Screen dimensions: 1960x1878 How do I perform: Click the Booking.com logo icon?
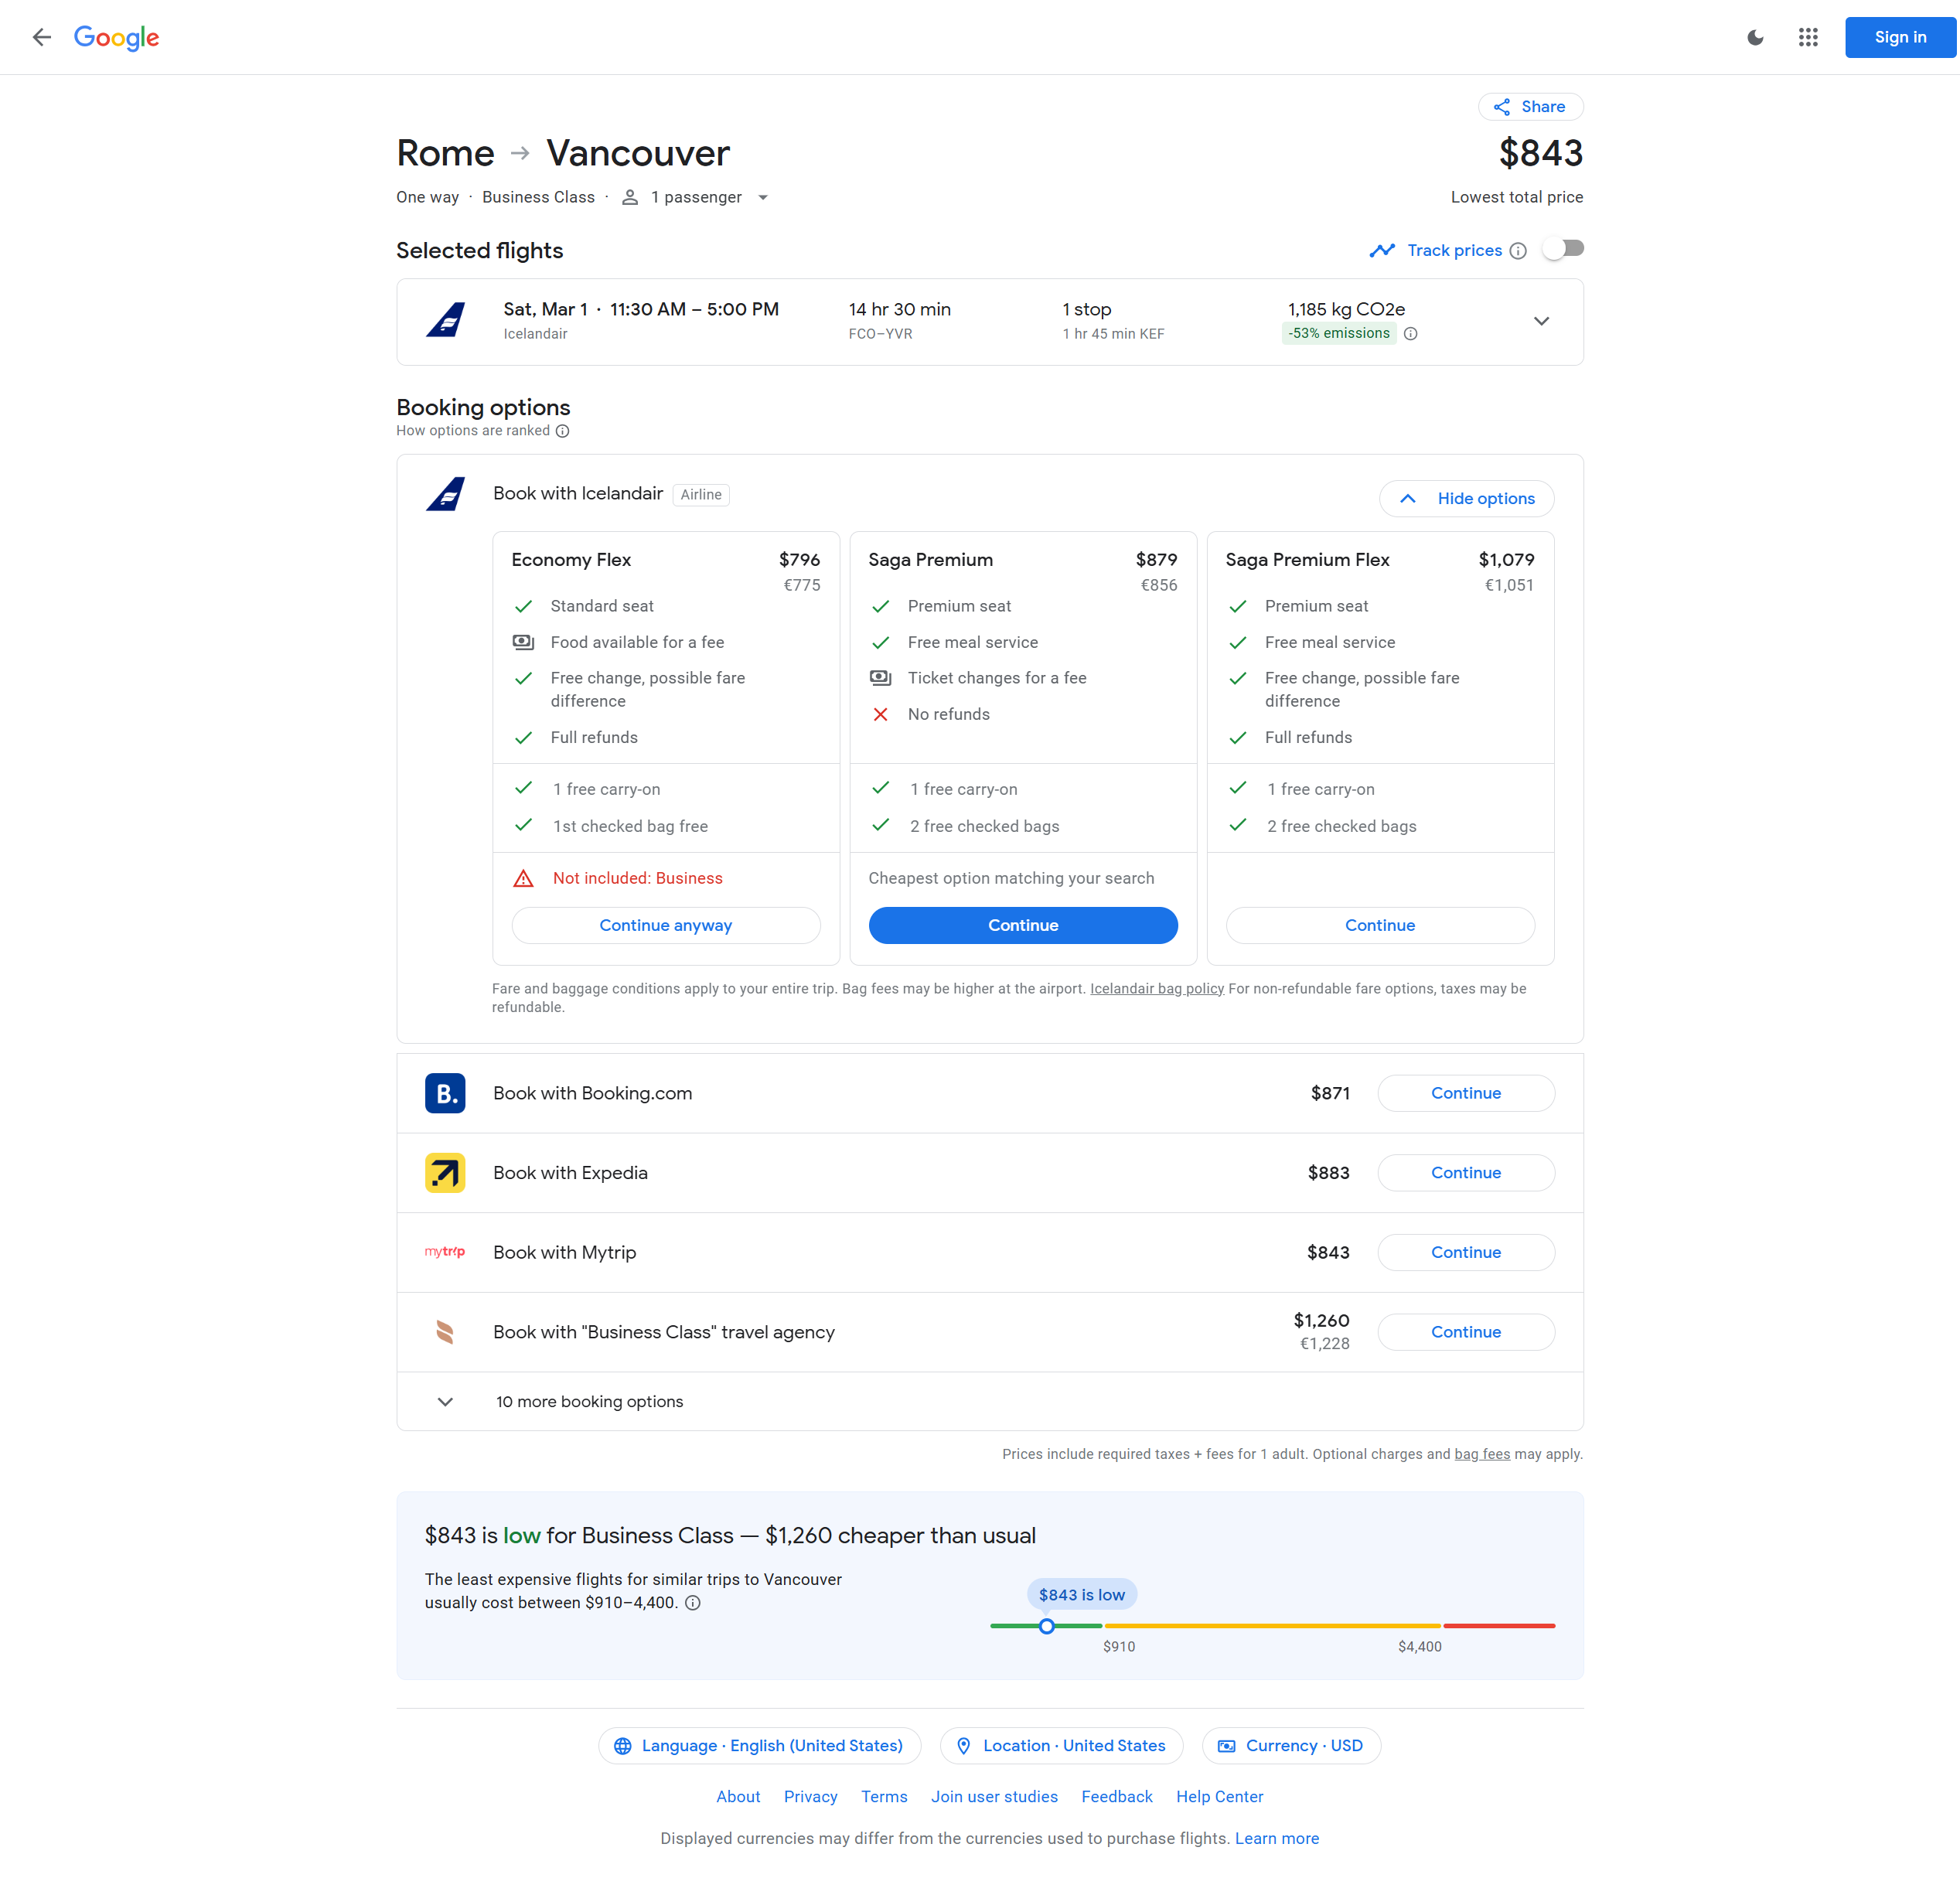tap(445, 1093)
